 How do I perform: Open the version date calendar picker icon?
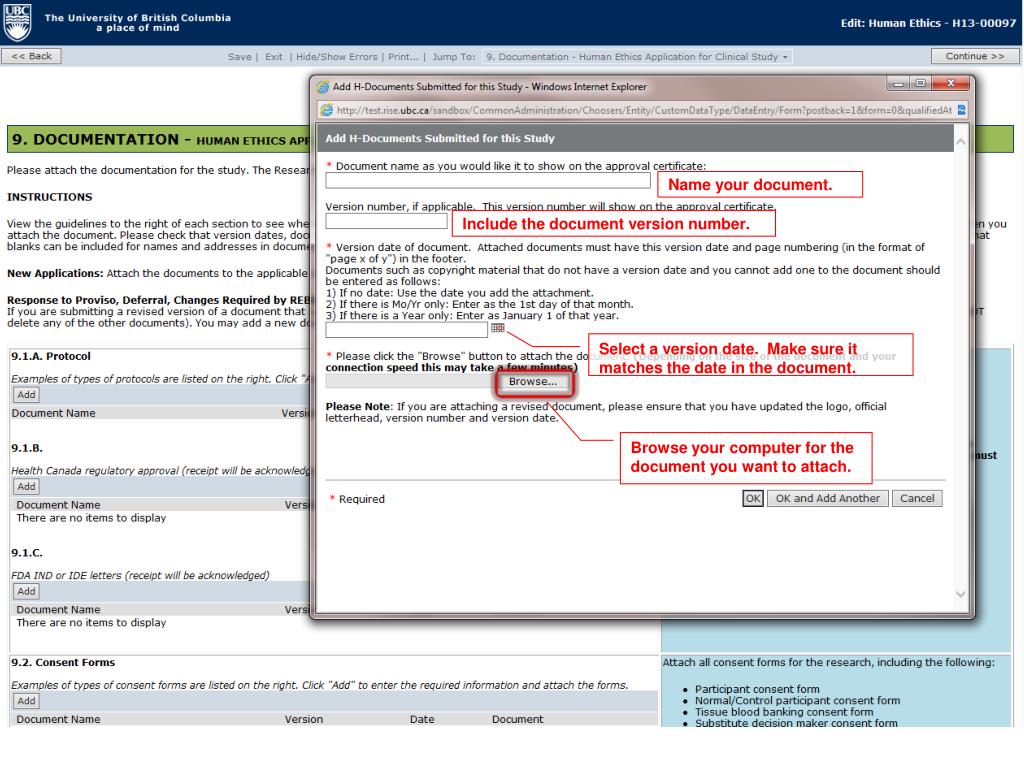498,328
